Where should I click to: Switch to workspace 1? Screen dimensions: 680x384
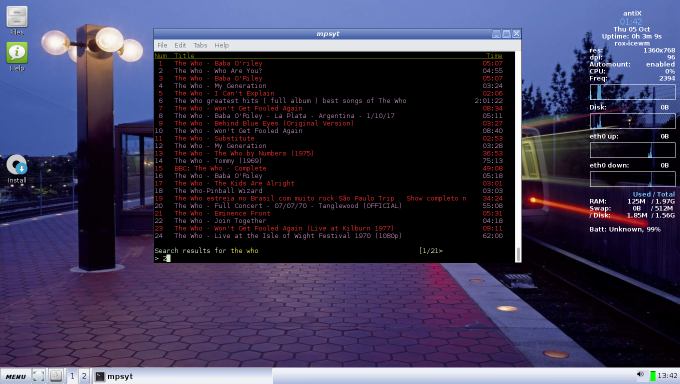tap(72, 376)
